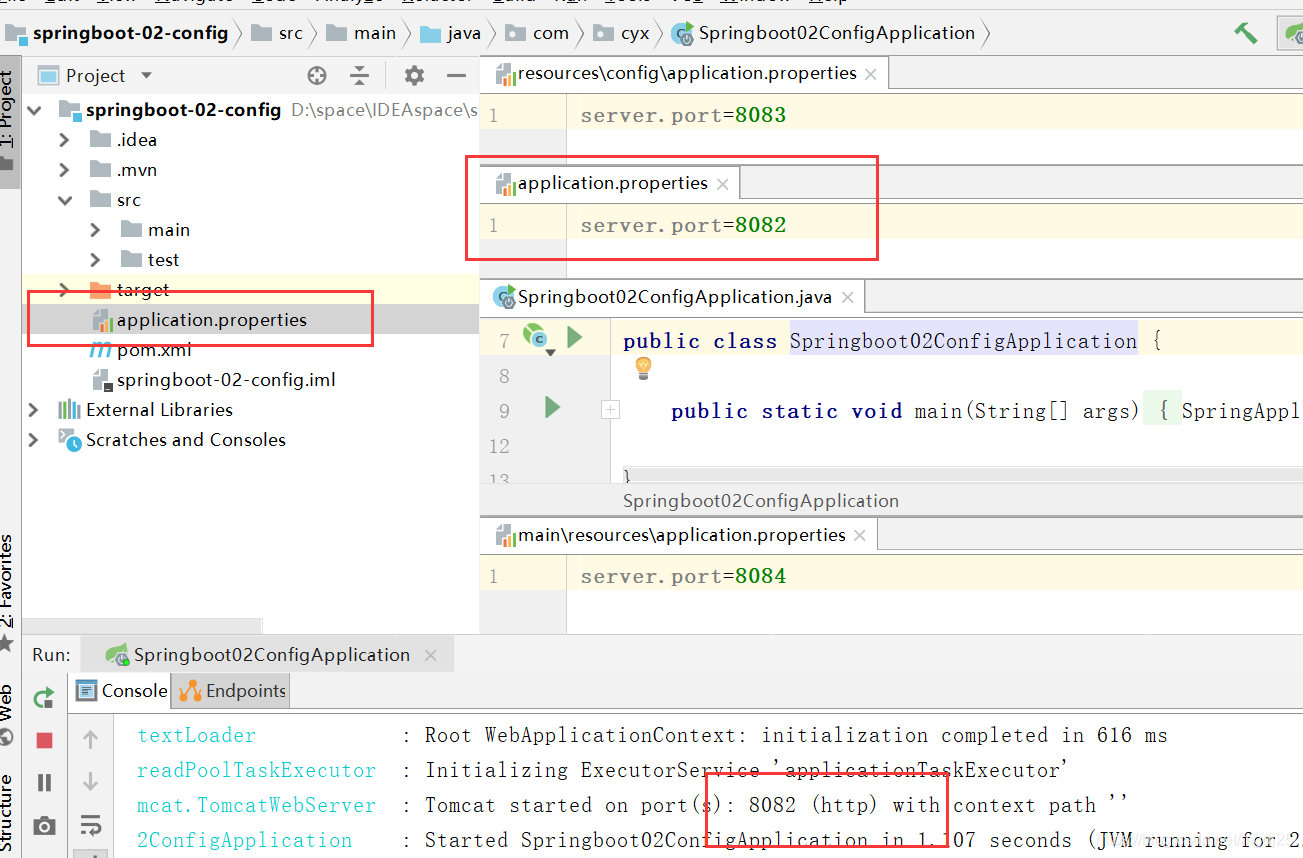
Task: Expand the External Libraries node arrow
Action: [35, 410]
